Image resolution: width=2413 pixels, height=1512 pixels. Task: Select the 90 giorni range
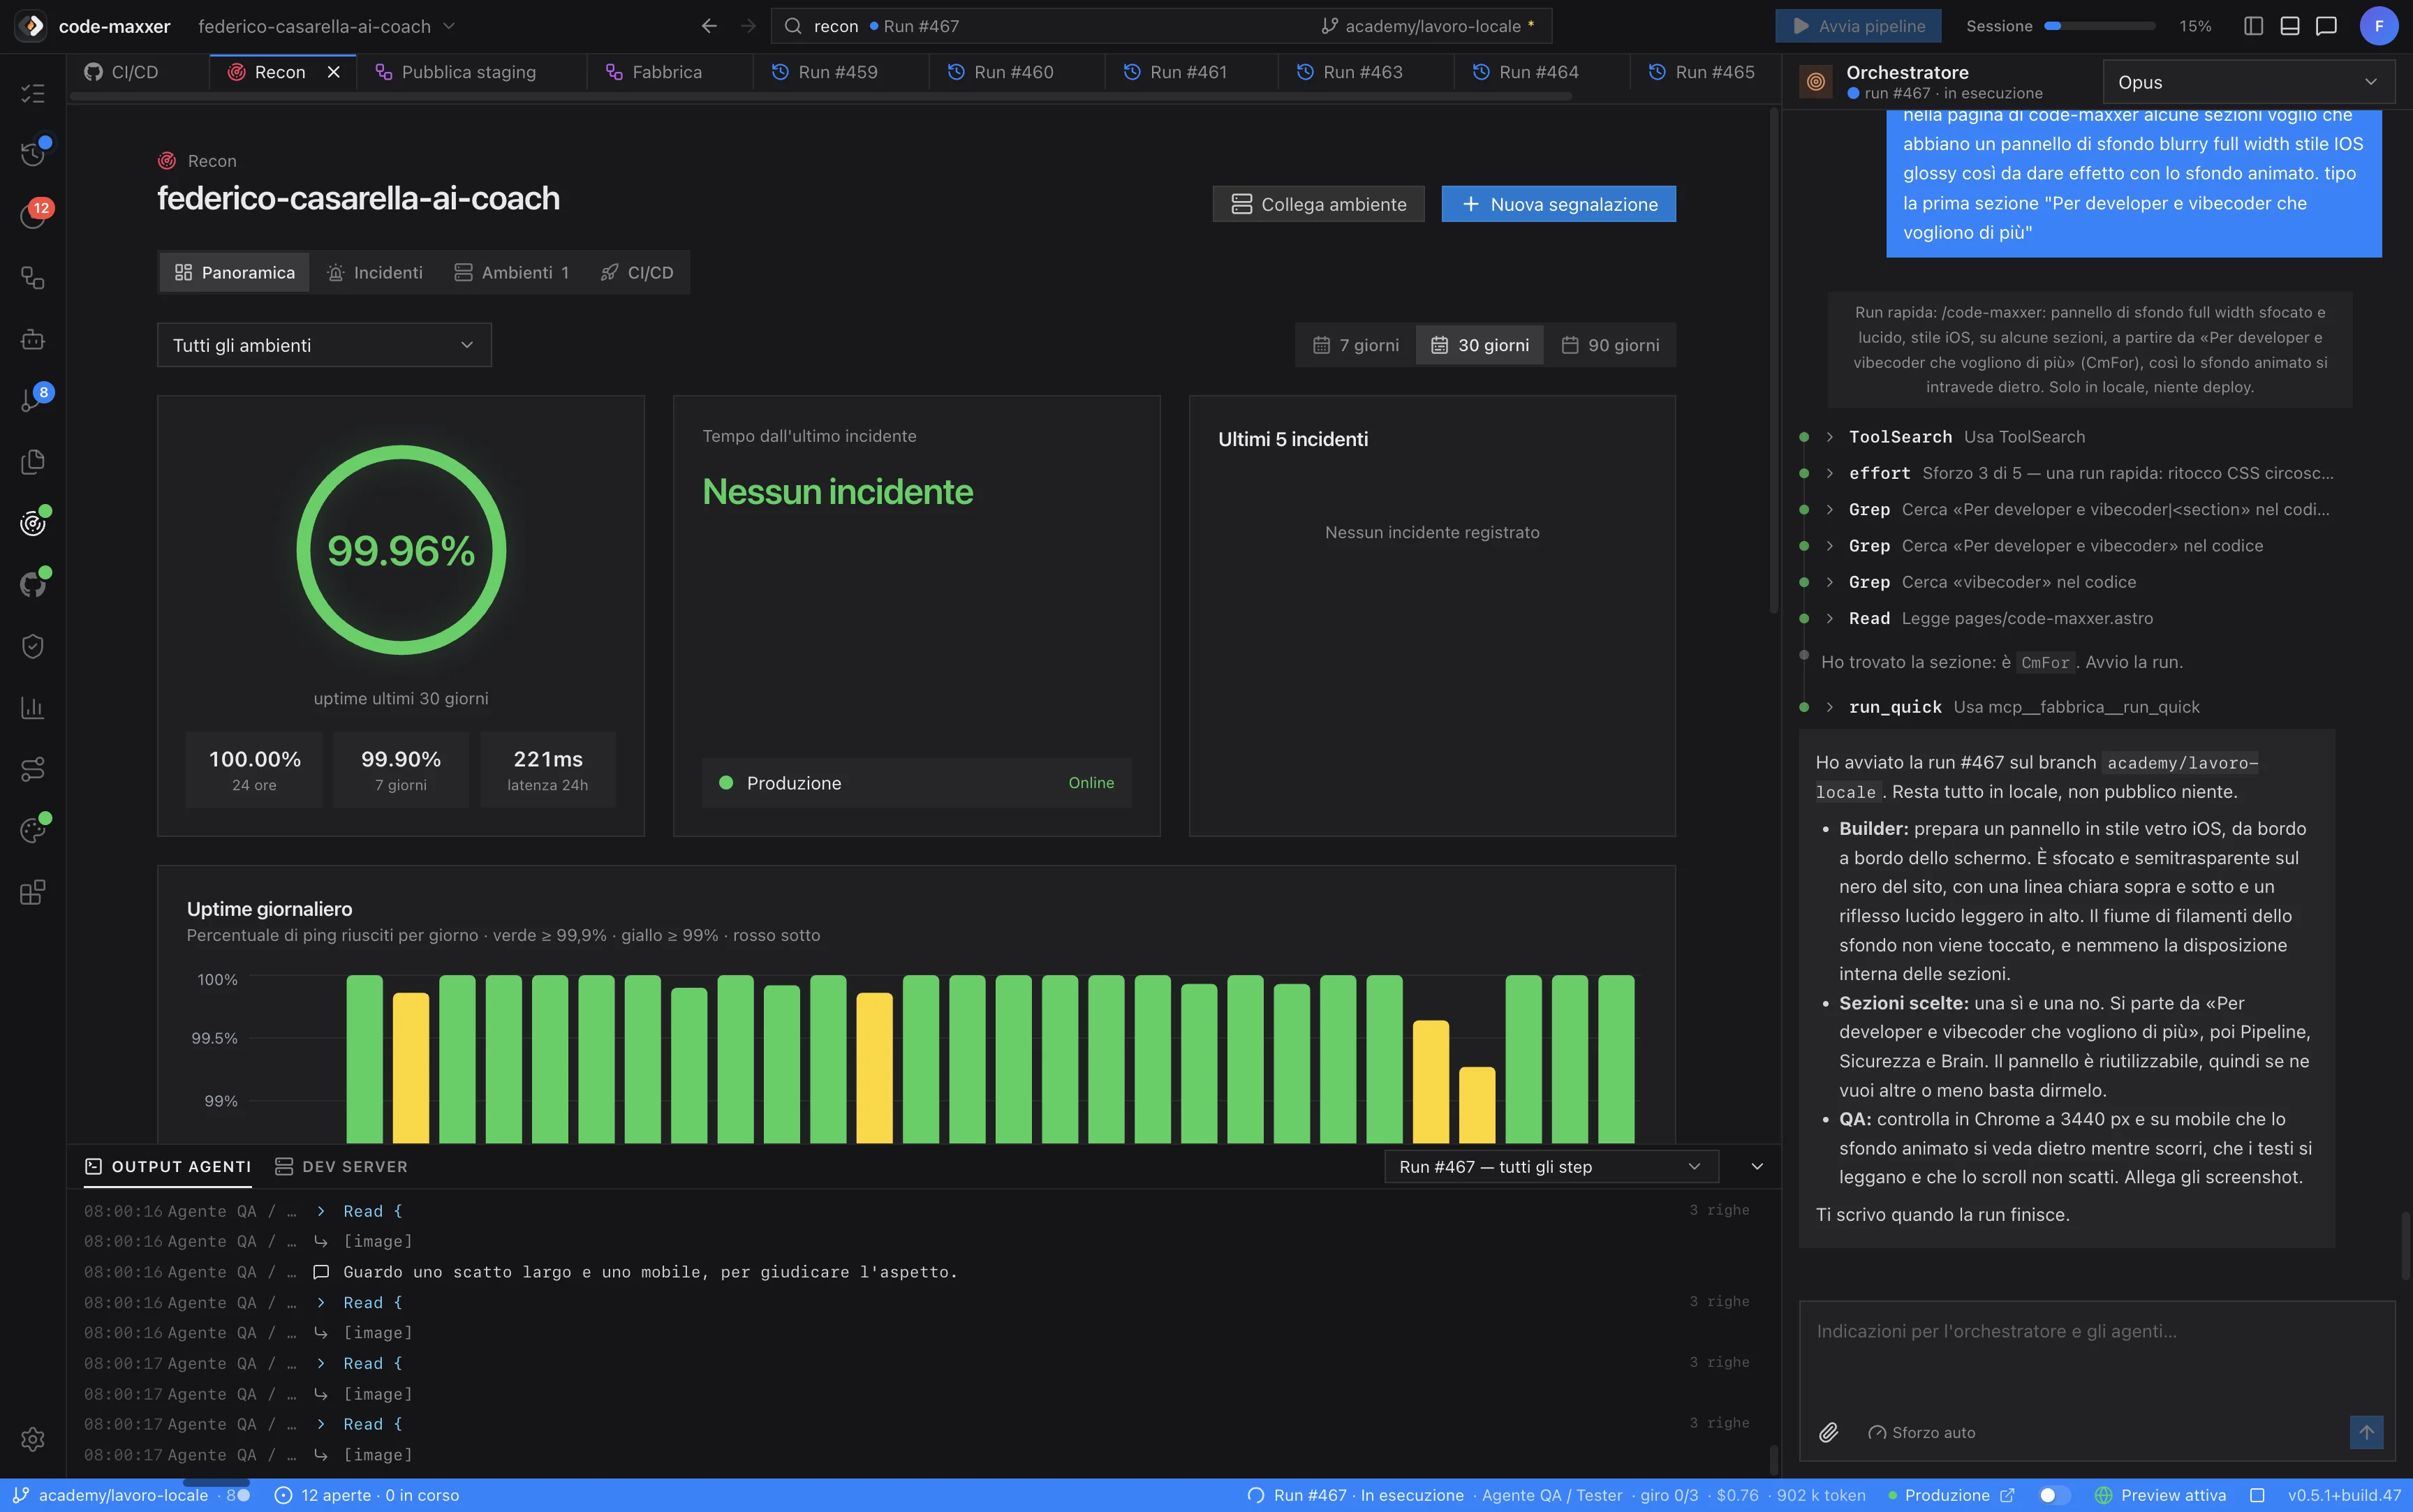[1610, 345]
